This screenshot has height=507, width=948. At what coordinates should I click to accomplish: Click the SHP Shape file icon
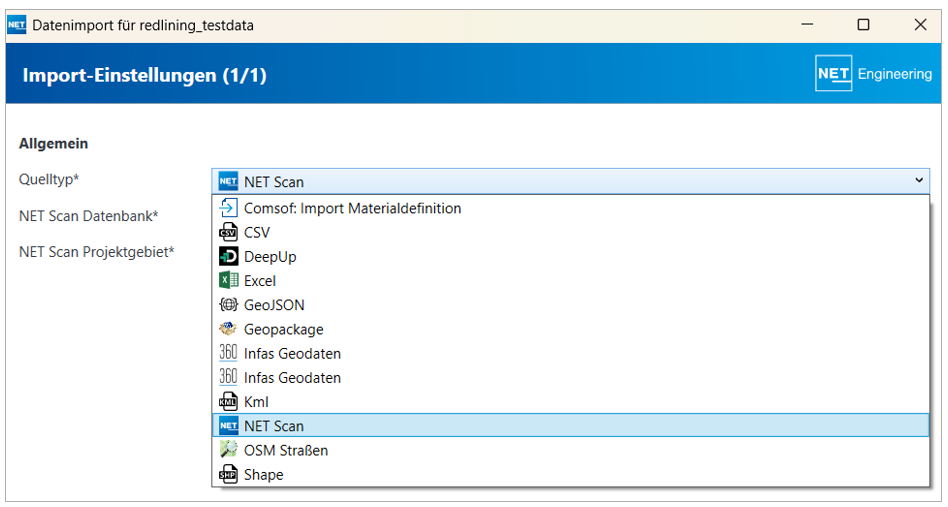click(x=228, y=474)
